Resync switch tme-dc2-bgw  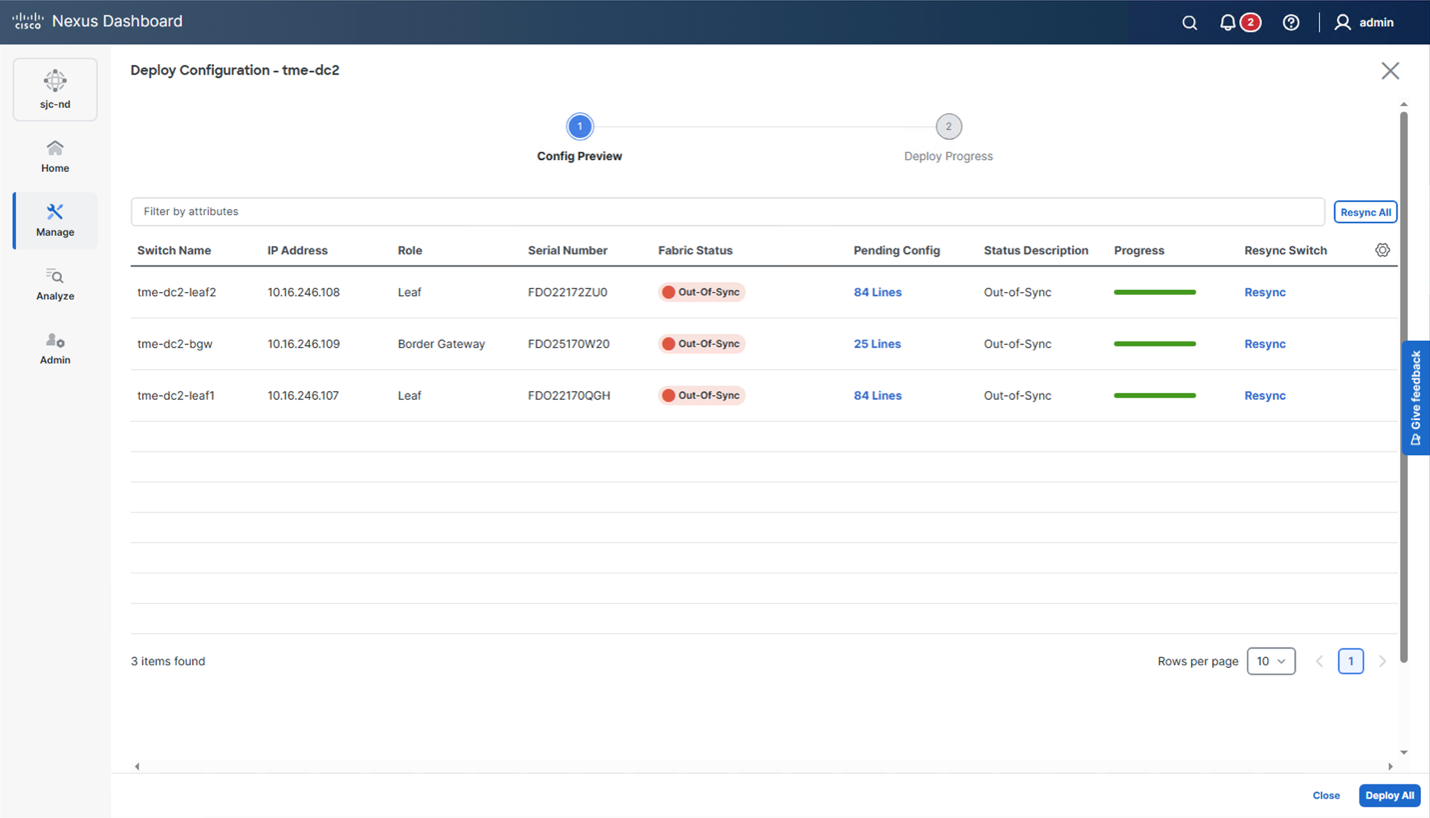point(1265,344)
